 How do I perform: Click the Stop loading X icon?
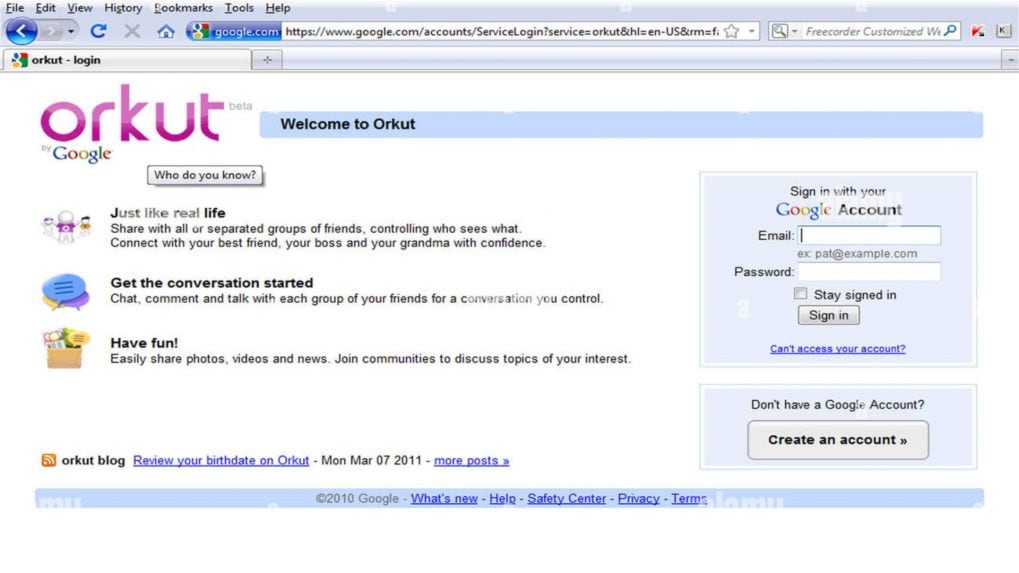tap(132, 31)
